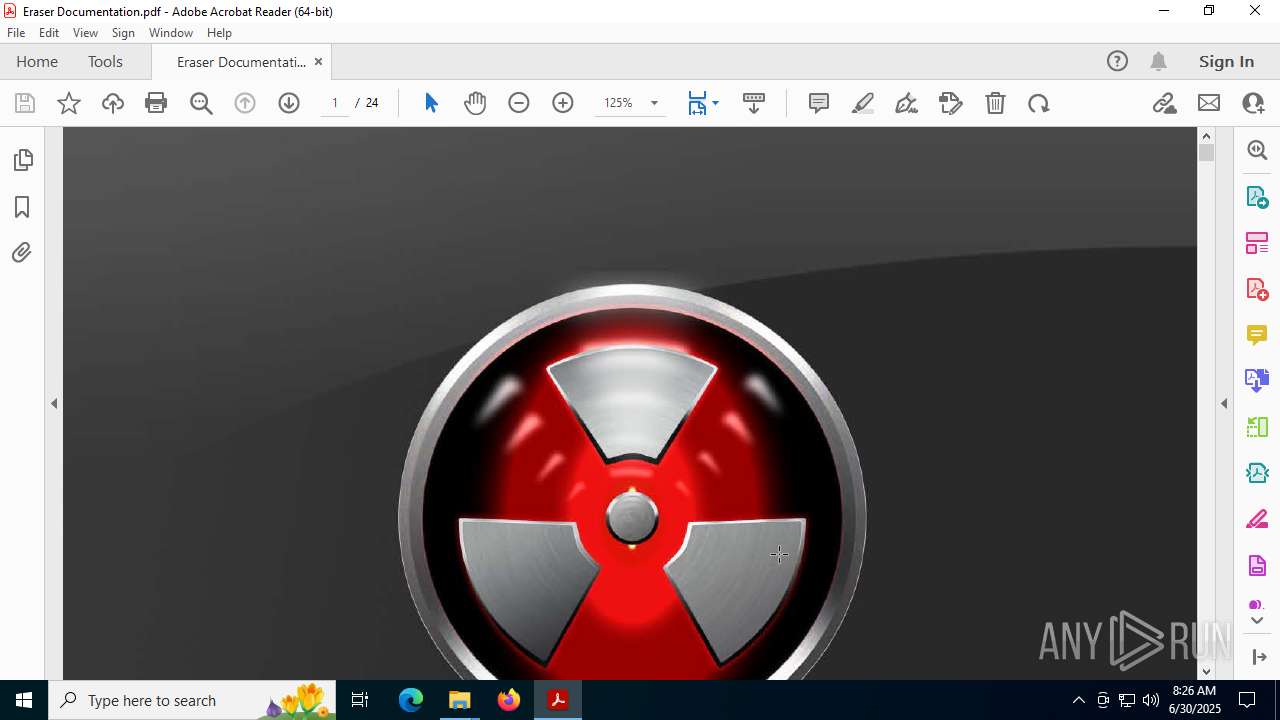This screenshot has height=720, width=1280.
Task: Open the File menu
Action: tap(16, 33)
